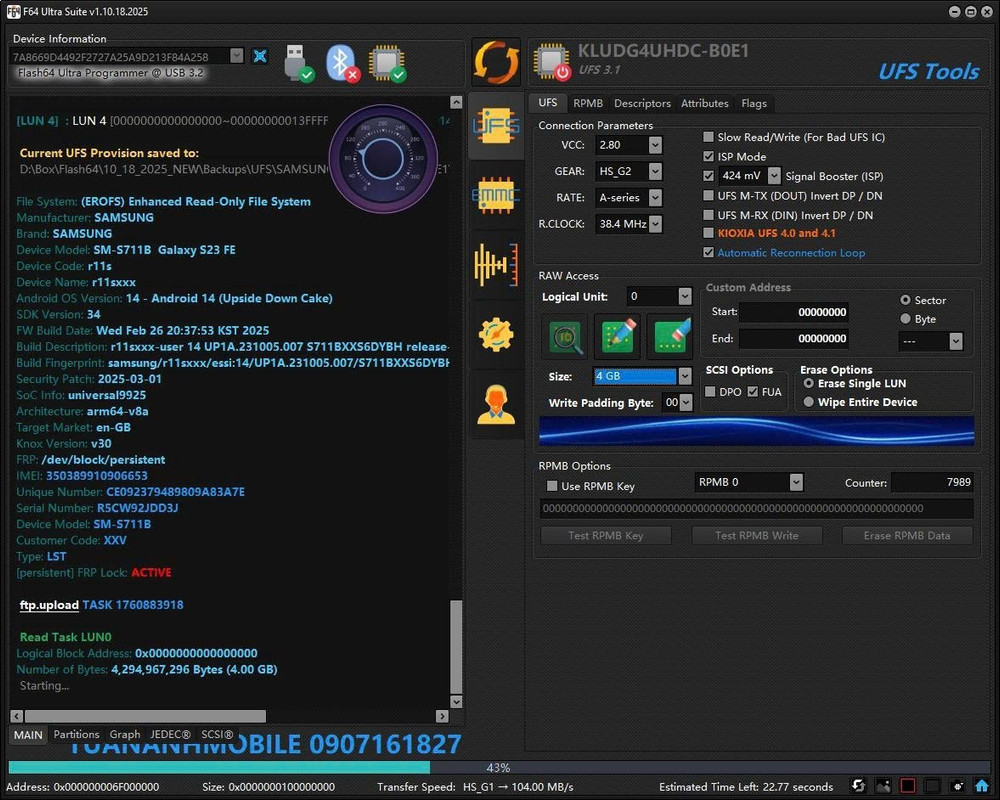The width and height of the screenshot is (1000, 800).
Task: Click the RAW erase eraser chip icon
Action: pyautogui.click(x=670, y=336)
